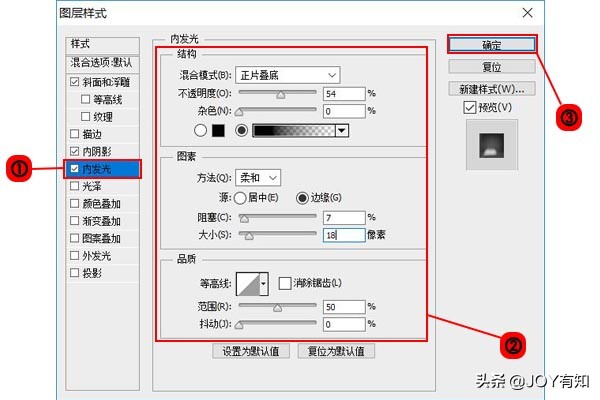The width and height of the screenshot is (600, 400).
Task: Open the 投影 settings row
Action: tap(92, 273)
